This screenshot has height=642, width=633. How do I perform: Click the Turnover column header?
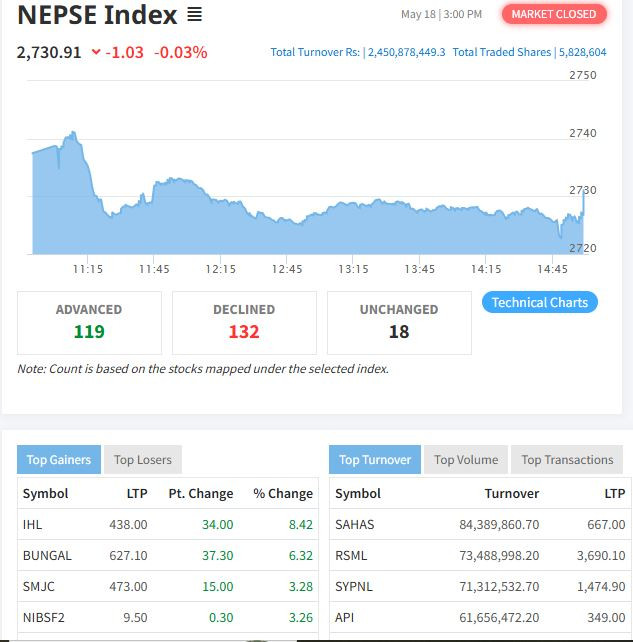[x=512, y=493]
